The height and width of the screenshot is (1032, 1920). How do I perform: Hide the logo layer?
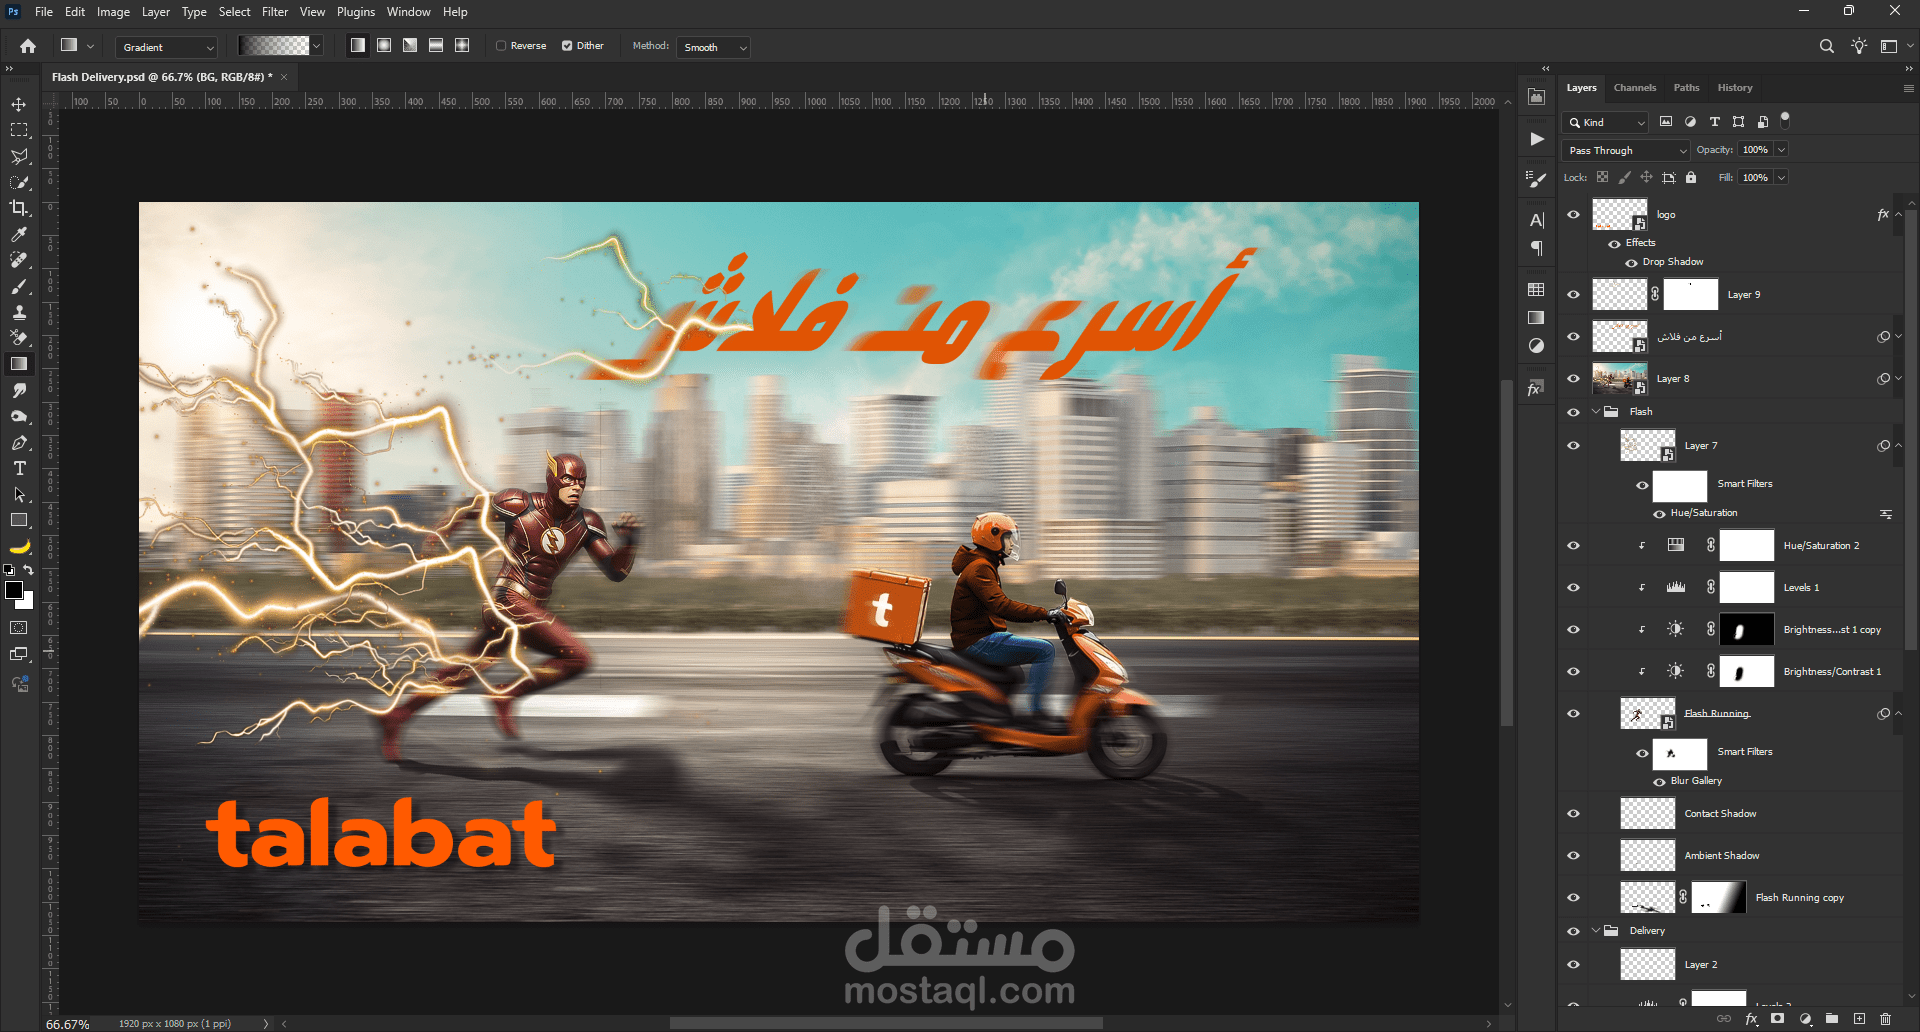pyautogui.click(x=1573, y=215)
